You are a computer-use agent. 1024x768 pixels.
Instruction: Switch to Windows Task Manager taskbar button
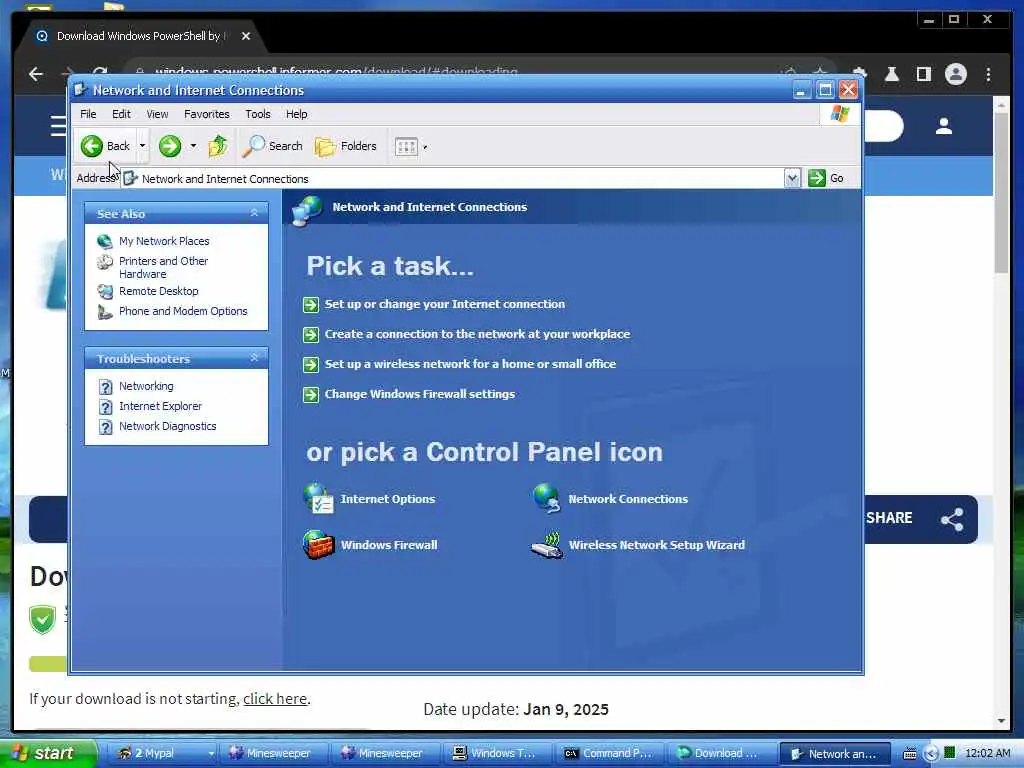coord(496,753)
